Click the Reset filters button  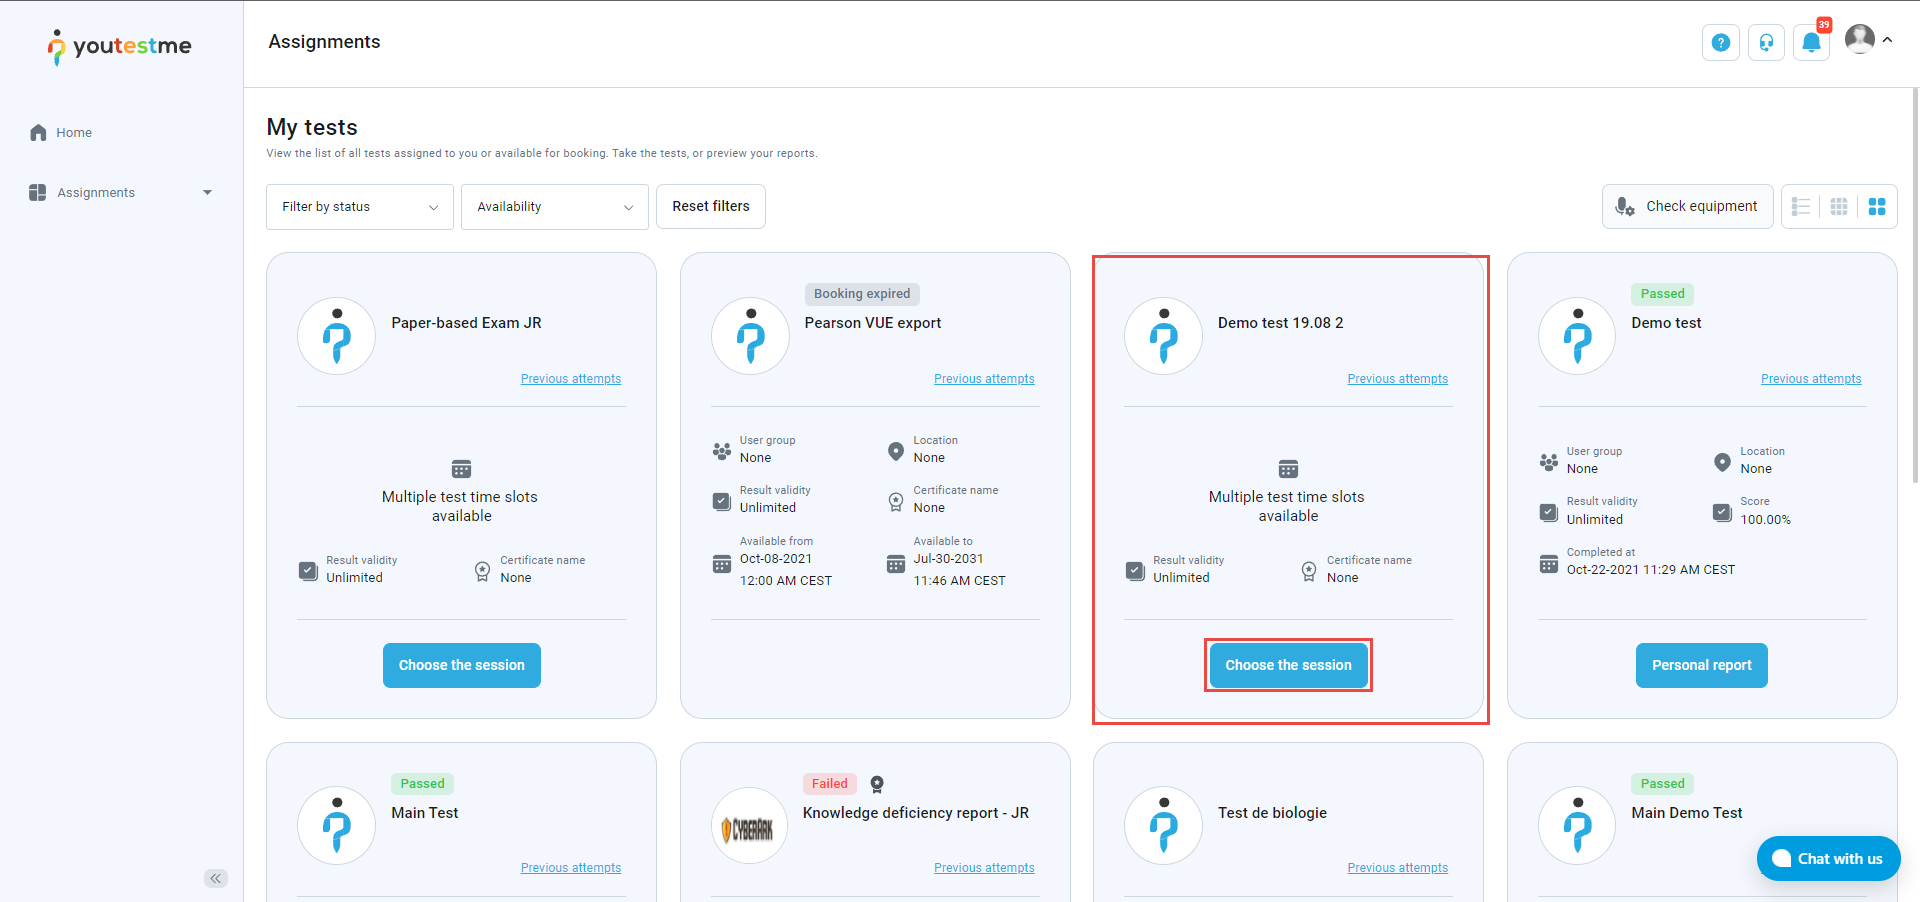[x=710, y=207]
